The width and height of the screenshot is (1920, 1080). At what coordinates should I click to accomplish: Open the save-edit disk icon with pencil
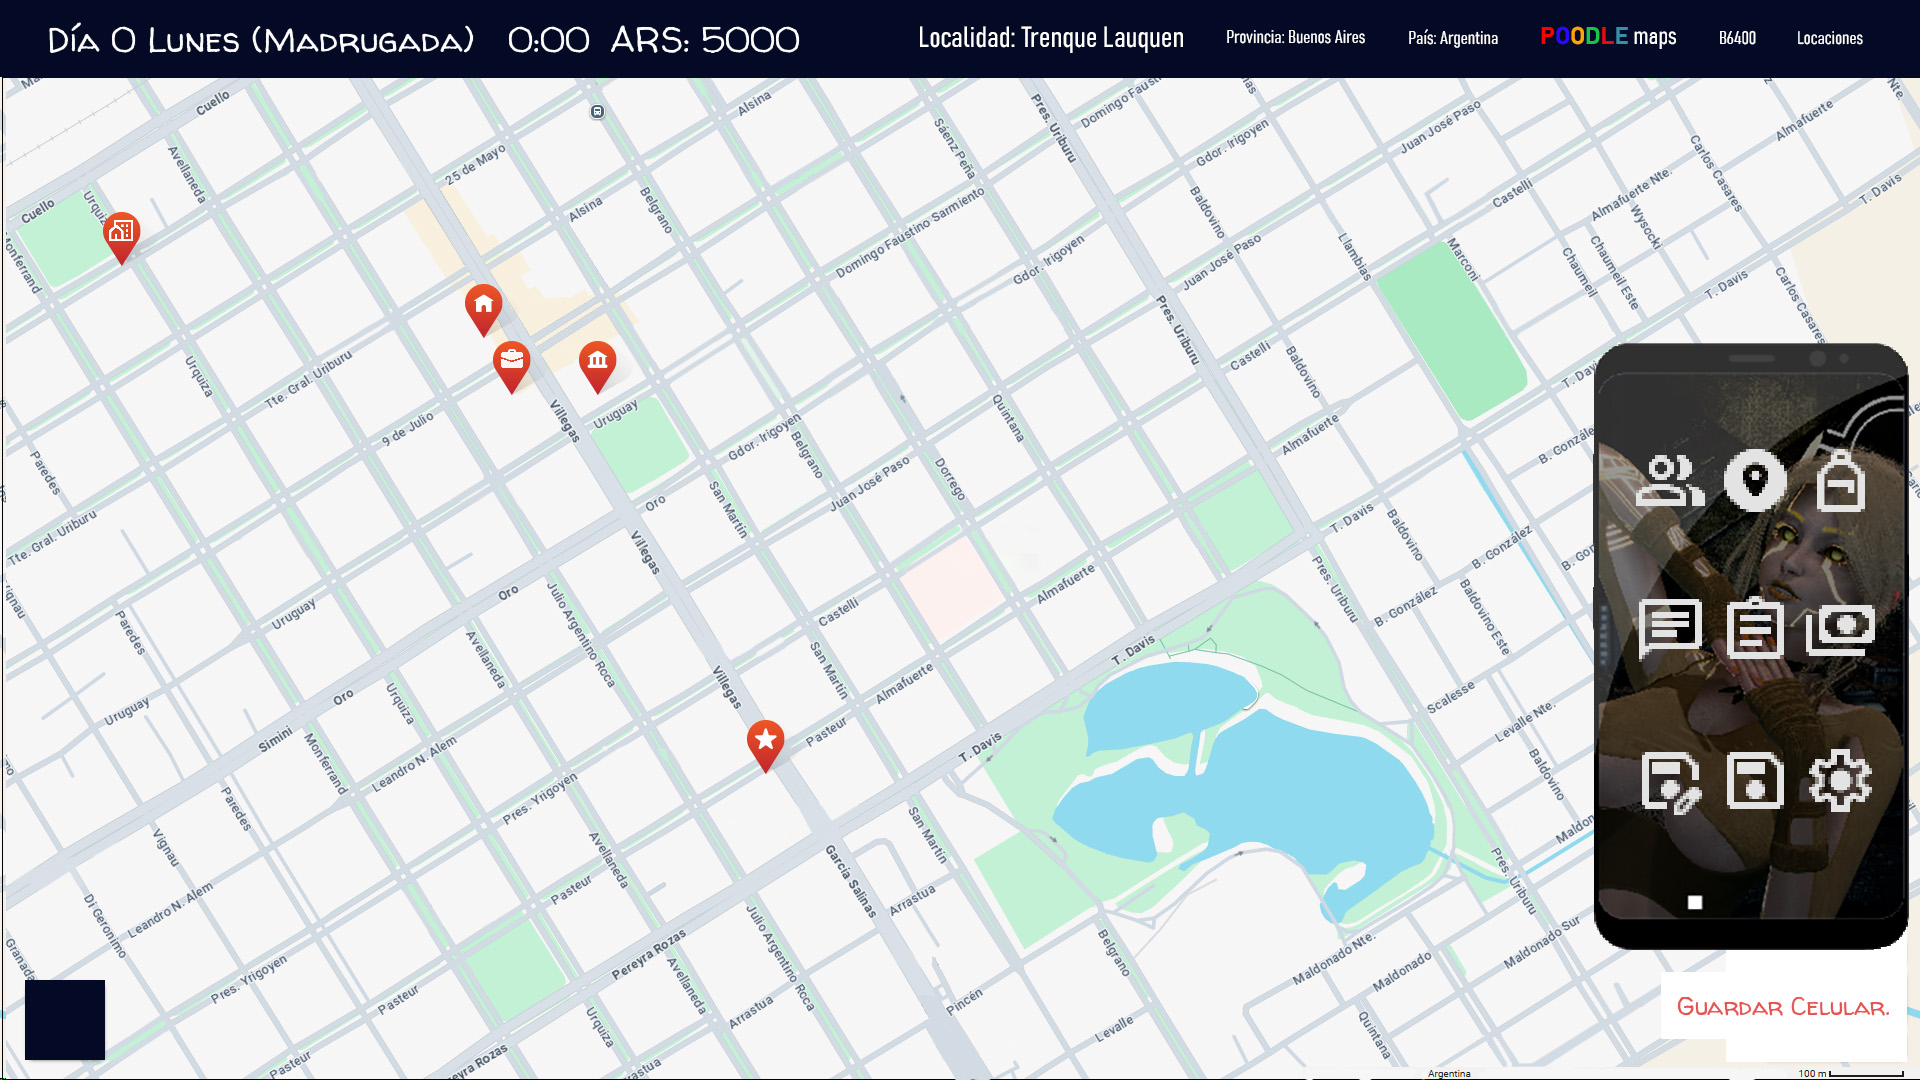coord(1669,781)
